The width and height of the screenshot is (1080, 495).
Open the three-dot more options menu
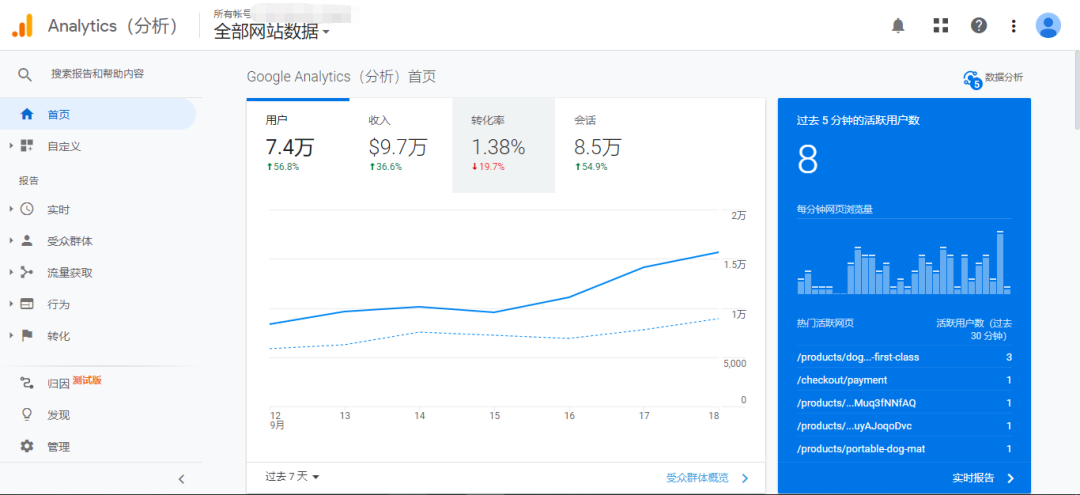coord(1013,25)
